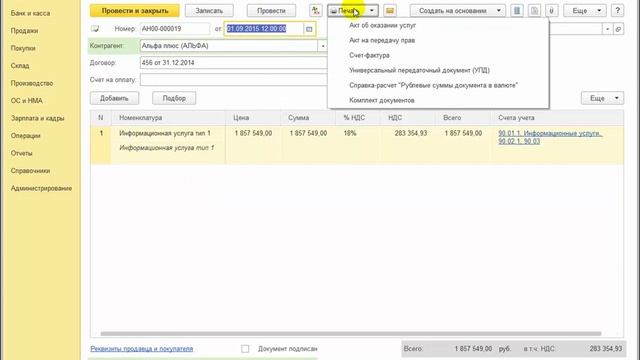Click the Договор field 456 от 31.12.2014
This screenshot has height=360, width=640.
click(233, 63)
